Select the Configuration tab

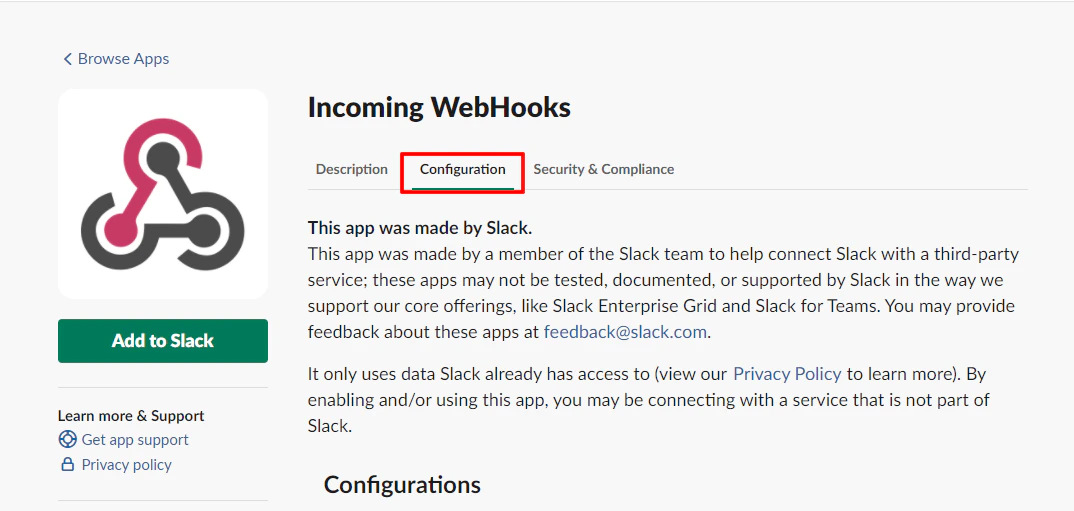pos(463,169)
